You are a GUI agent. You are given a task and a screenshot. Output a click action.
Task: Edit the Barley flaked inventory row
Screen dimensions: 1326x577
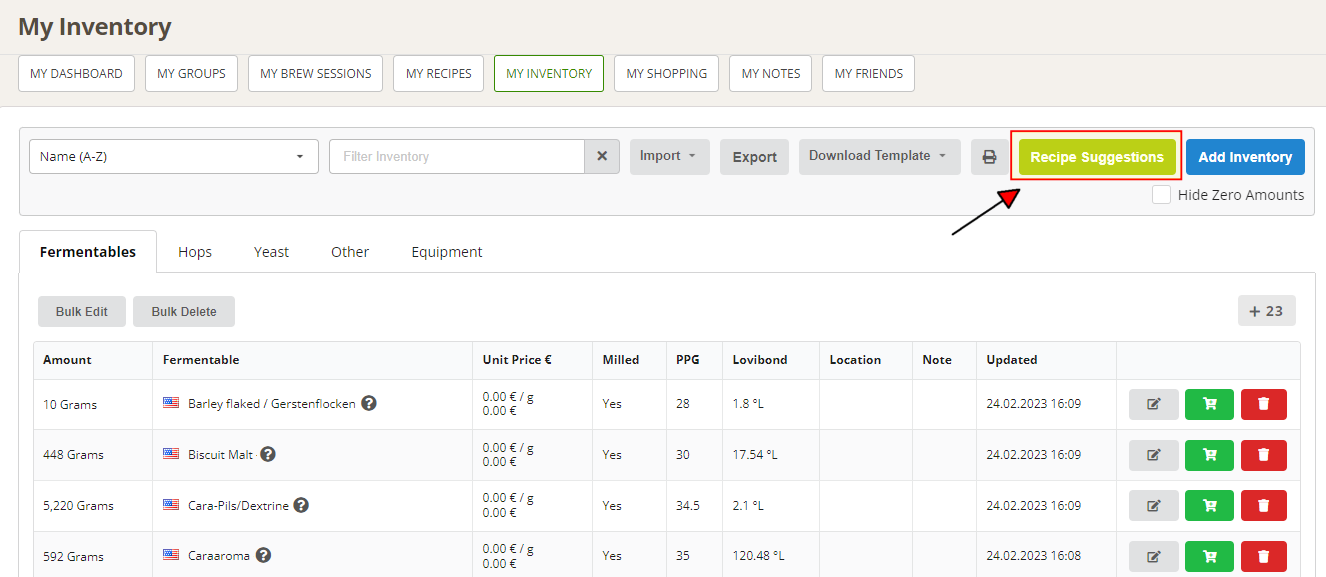(1154, 404)
